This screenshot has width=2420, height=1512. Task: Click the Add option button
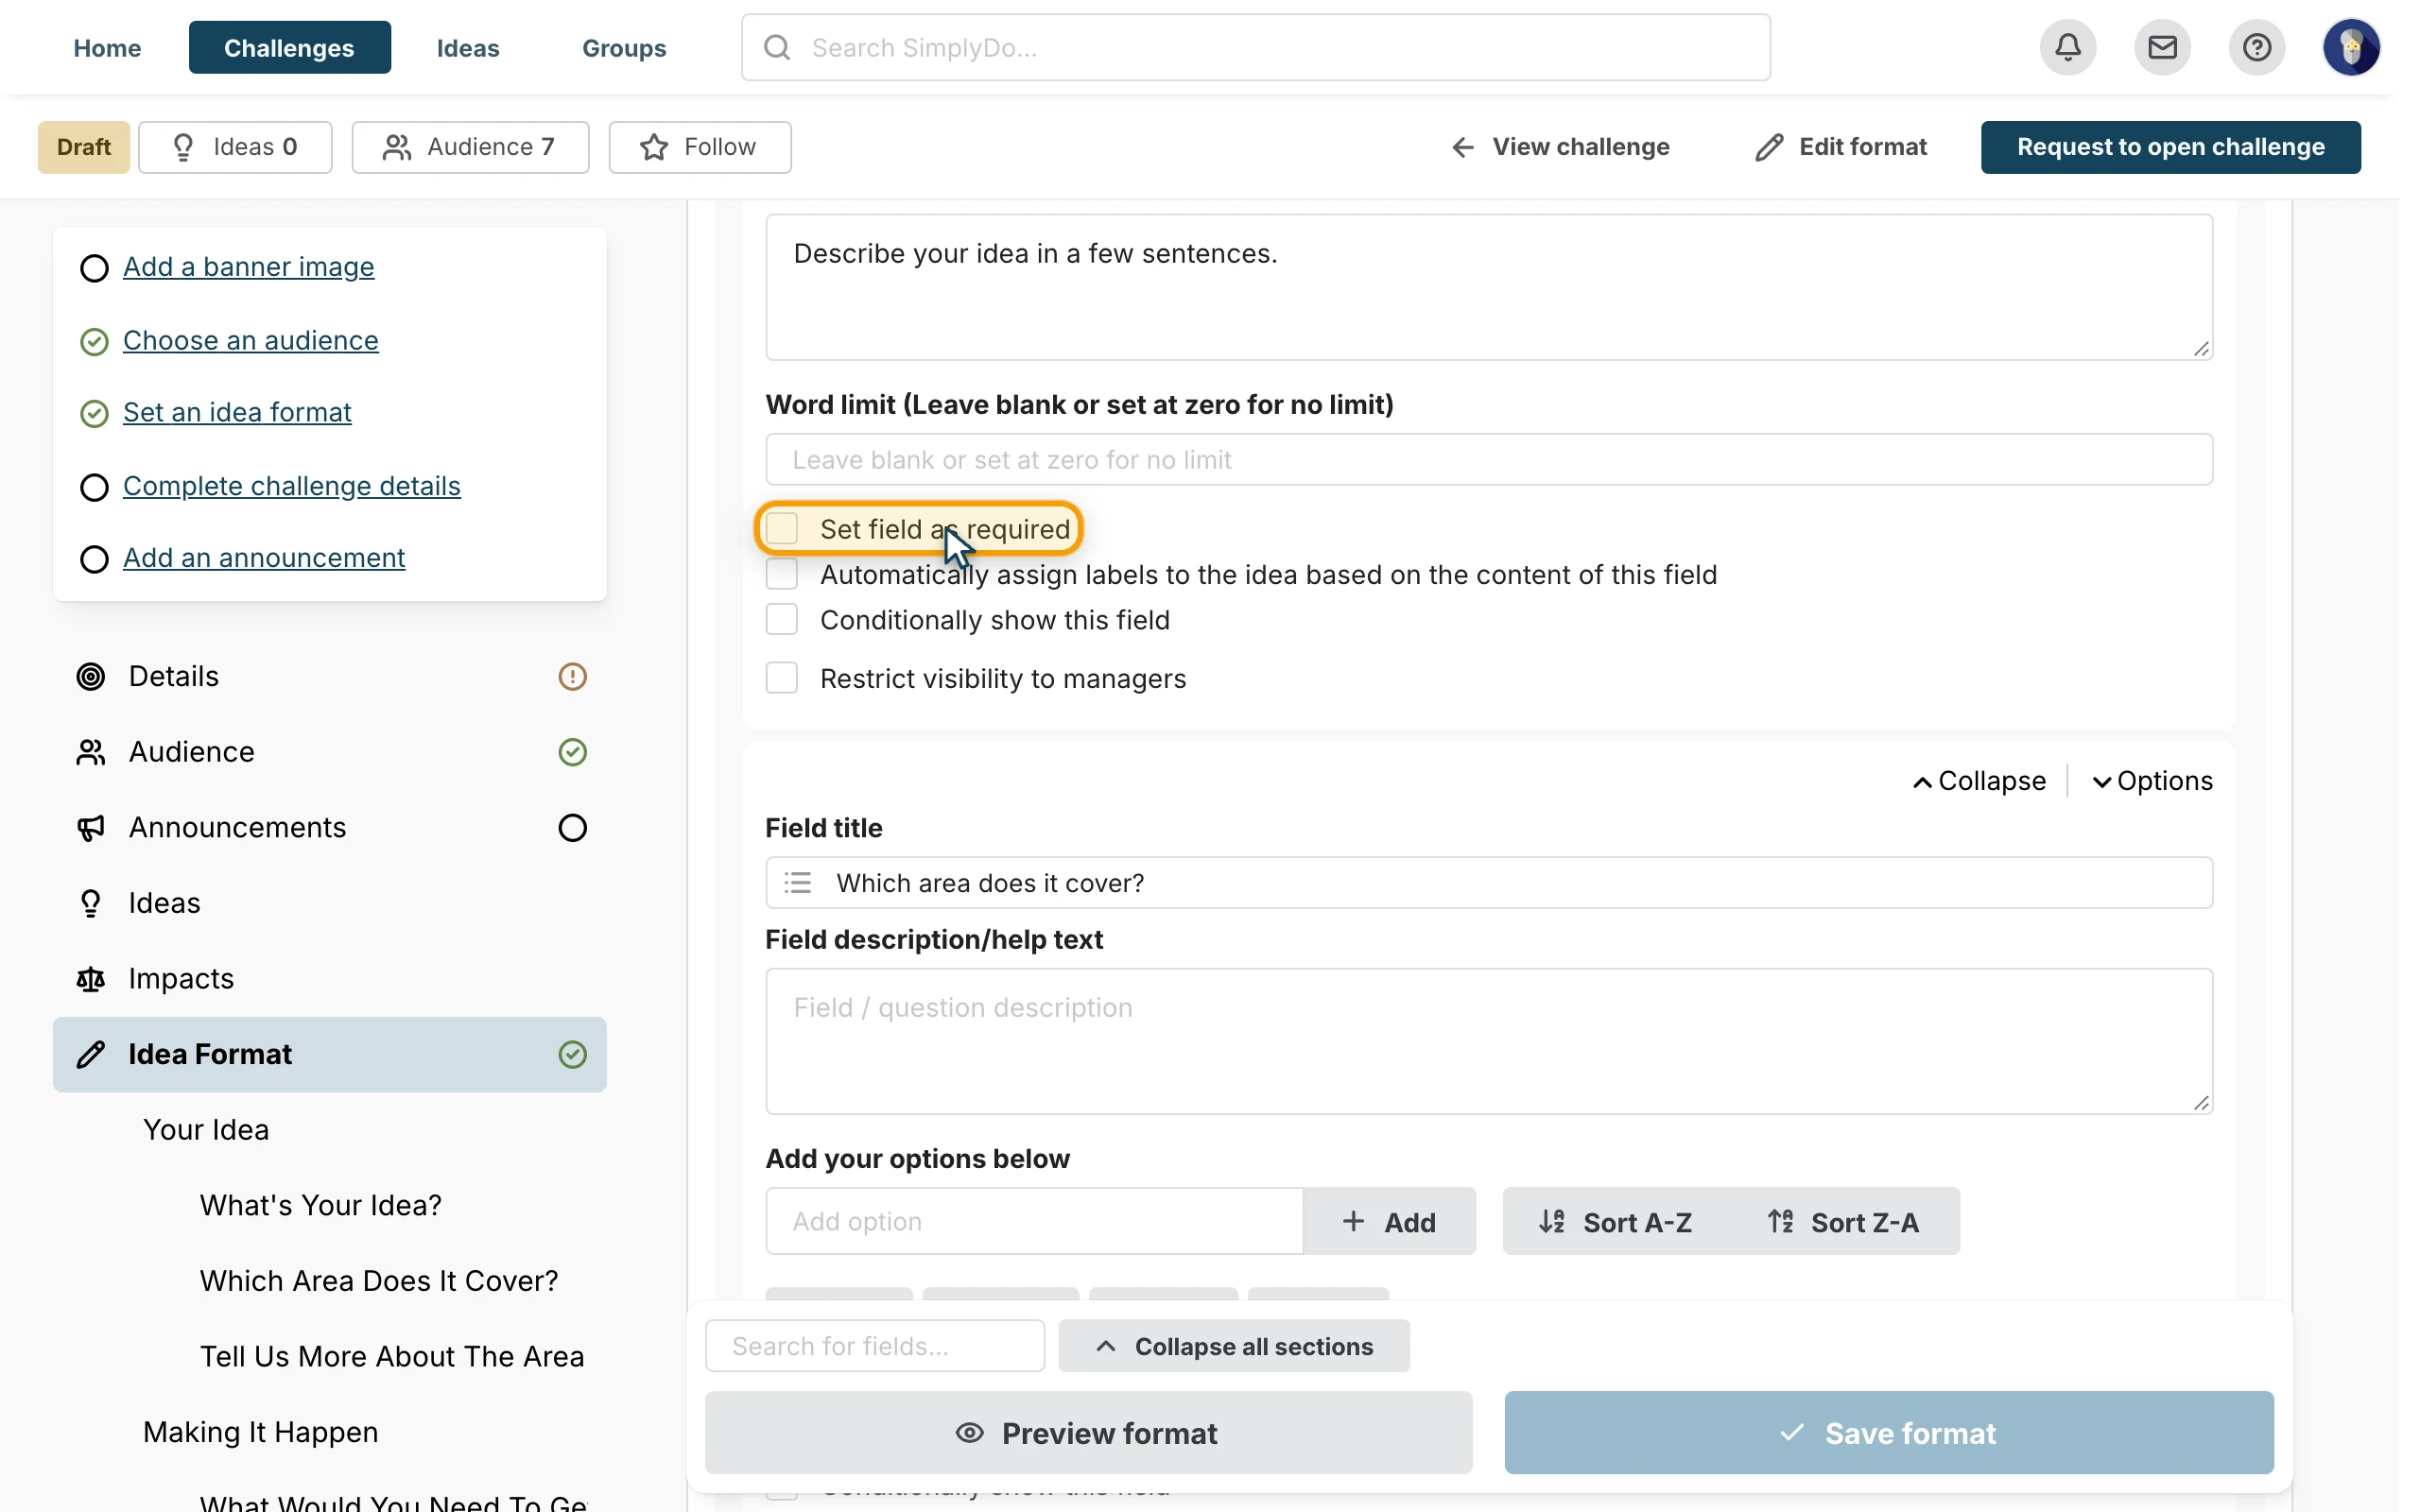point(1389,1221)
